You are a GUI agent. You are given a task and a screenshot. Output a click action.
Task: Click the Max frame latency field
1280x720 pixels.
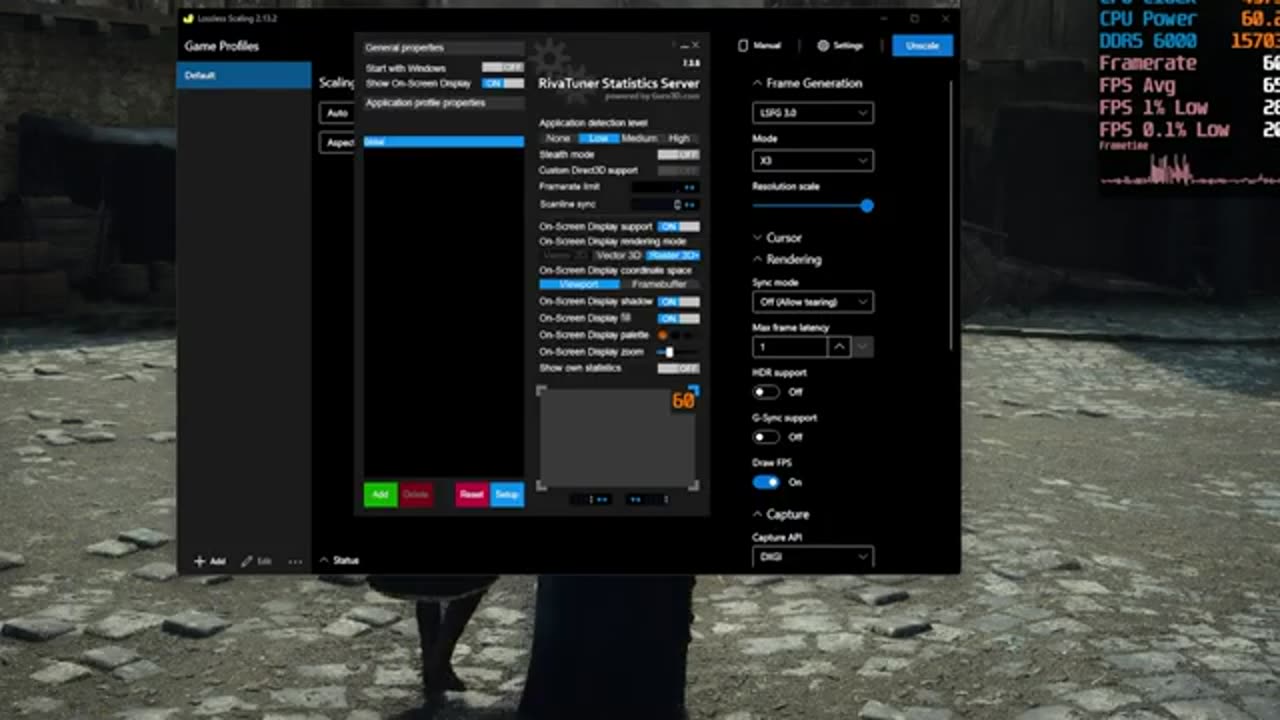tap(789, 347)
